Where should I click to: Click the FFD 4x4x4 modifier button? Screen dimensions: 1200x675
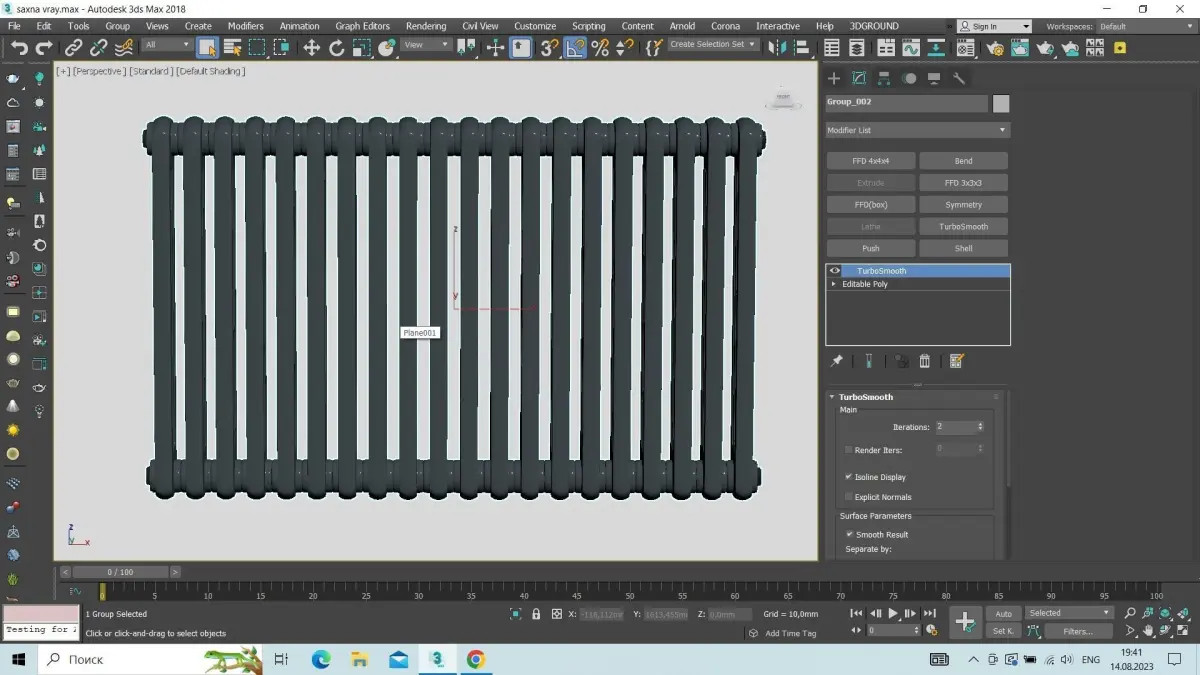click(870, 161)
